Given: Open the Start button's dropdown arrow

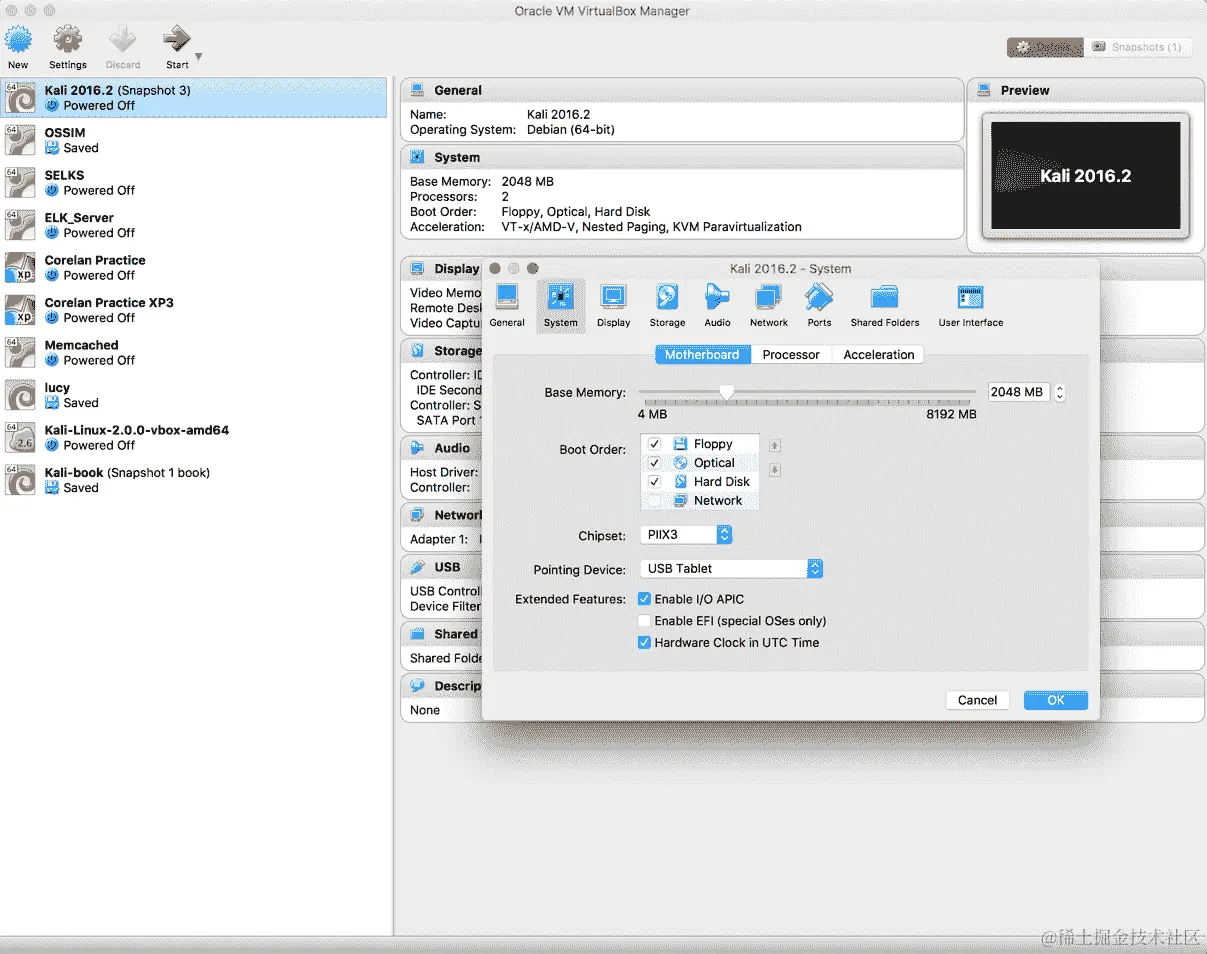Looking at the screenshot, I should 198,56.
